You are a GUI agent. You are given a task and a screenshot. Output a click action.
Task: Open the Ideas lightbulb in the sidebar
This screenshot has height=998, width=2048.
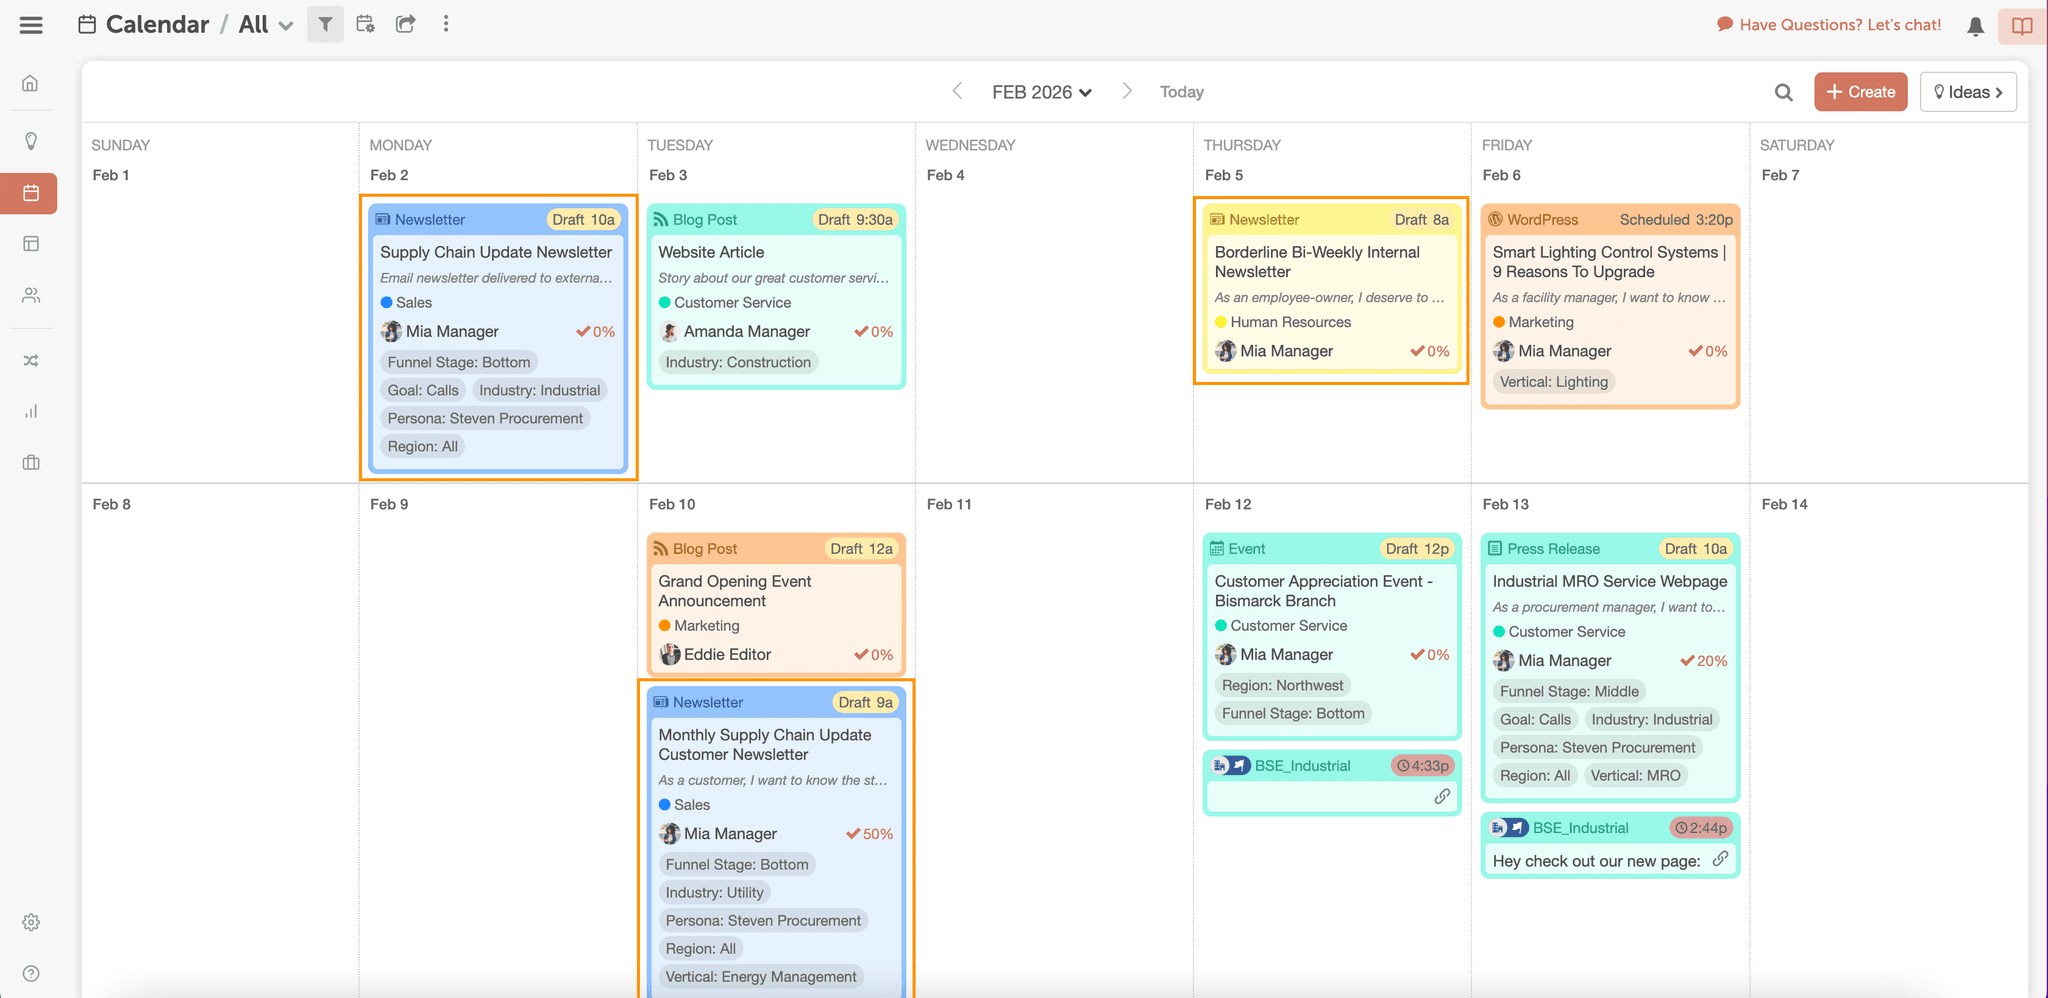30,141
